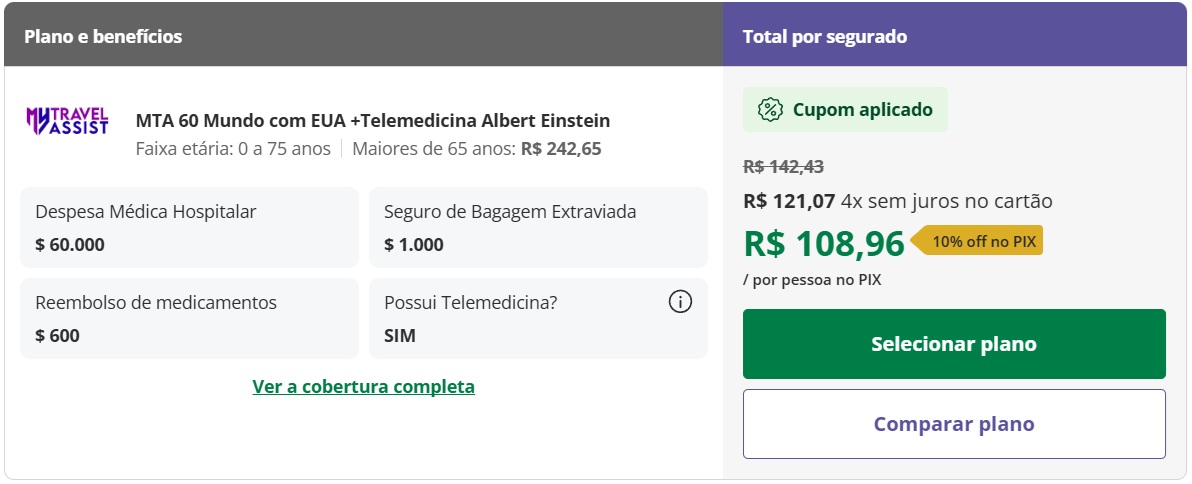This screenshot has height=484, width=1192.
Task: Select the Seguro de Bagagem Extraviada card
Action: pos(538,227)
